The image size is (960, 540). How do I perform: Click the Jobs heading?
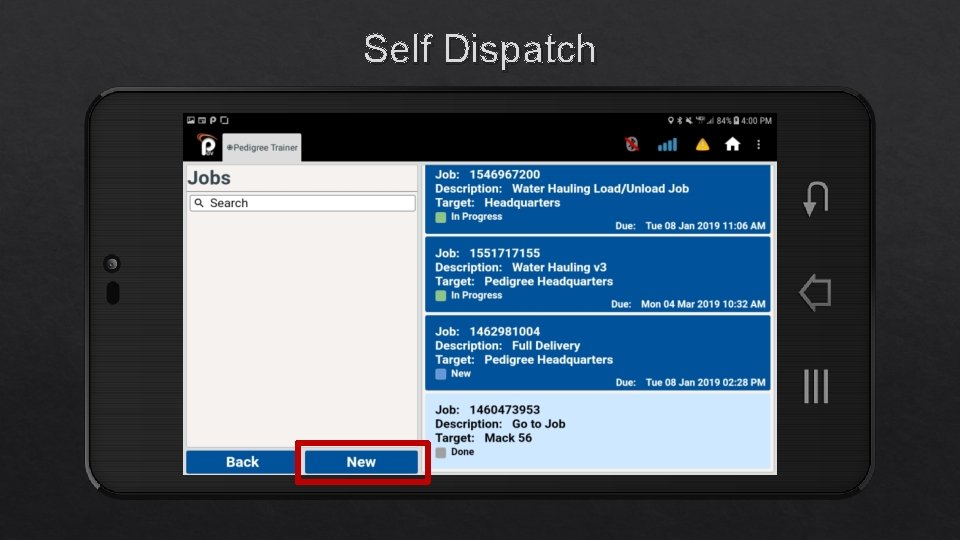point(209,178)
